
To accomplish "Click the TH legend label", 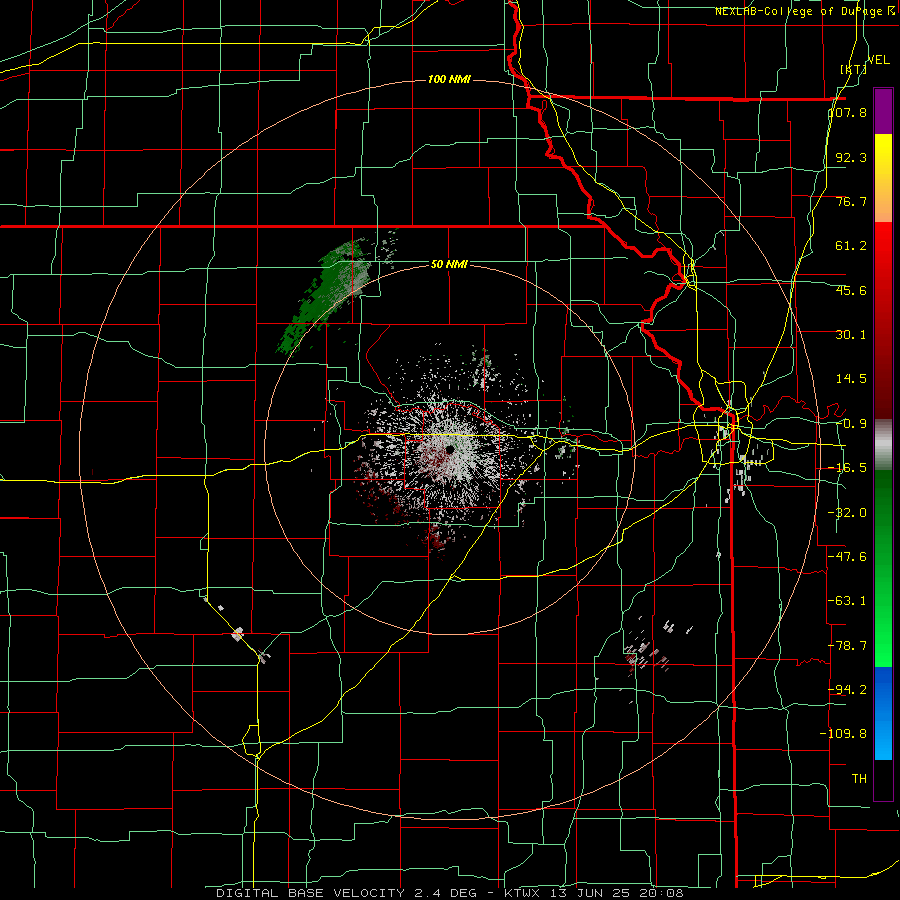I will (859, 778).
